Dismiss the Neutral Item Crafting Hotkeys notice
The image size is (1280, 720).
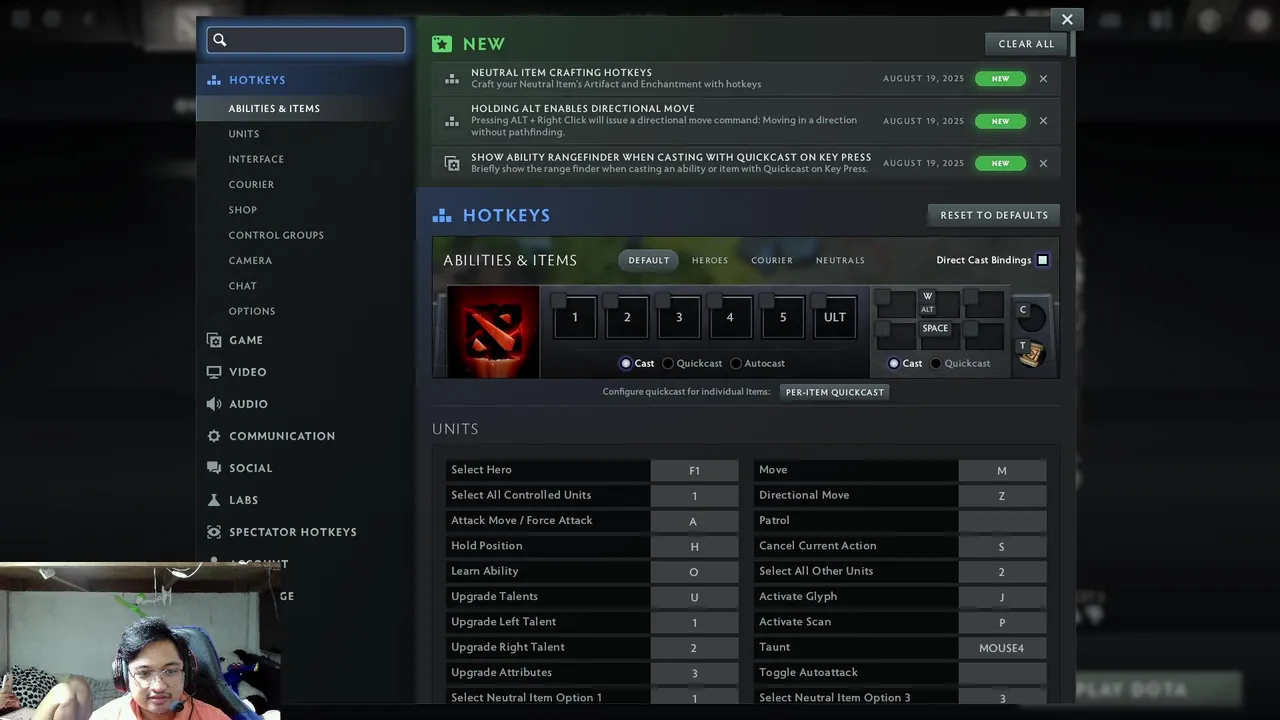[1043, 79]
